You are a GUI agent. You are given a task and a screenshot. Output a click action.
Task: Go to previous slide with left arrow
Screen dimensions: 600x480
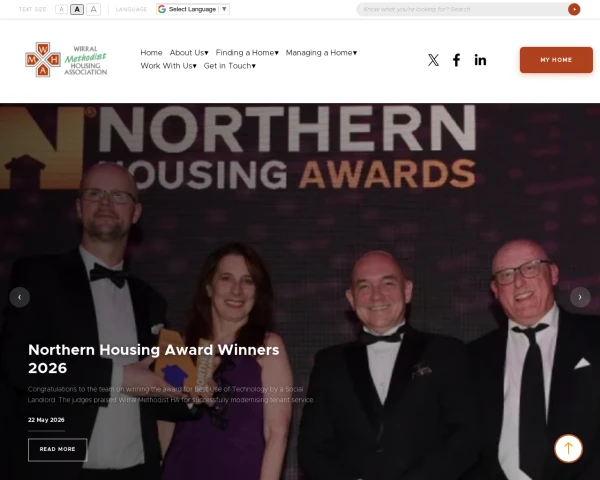(20, 297)
